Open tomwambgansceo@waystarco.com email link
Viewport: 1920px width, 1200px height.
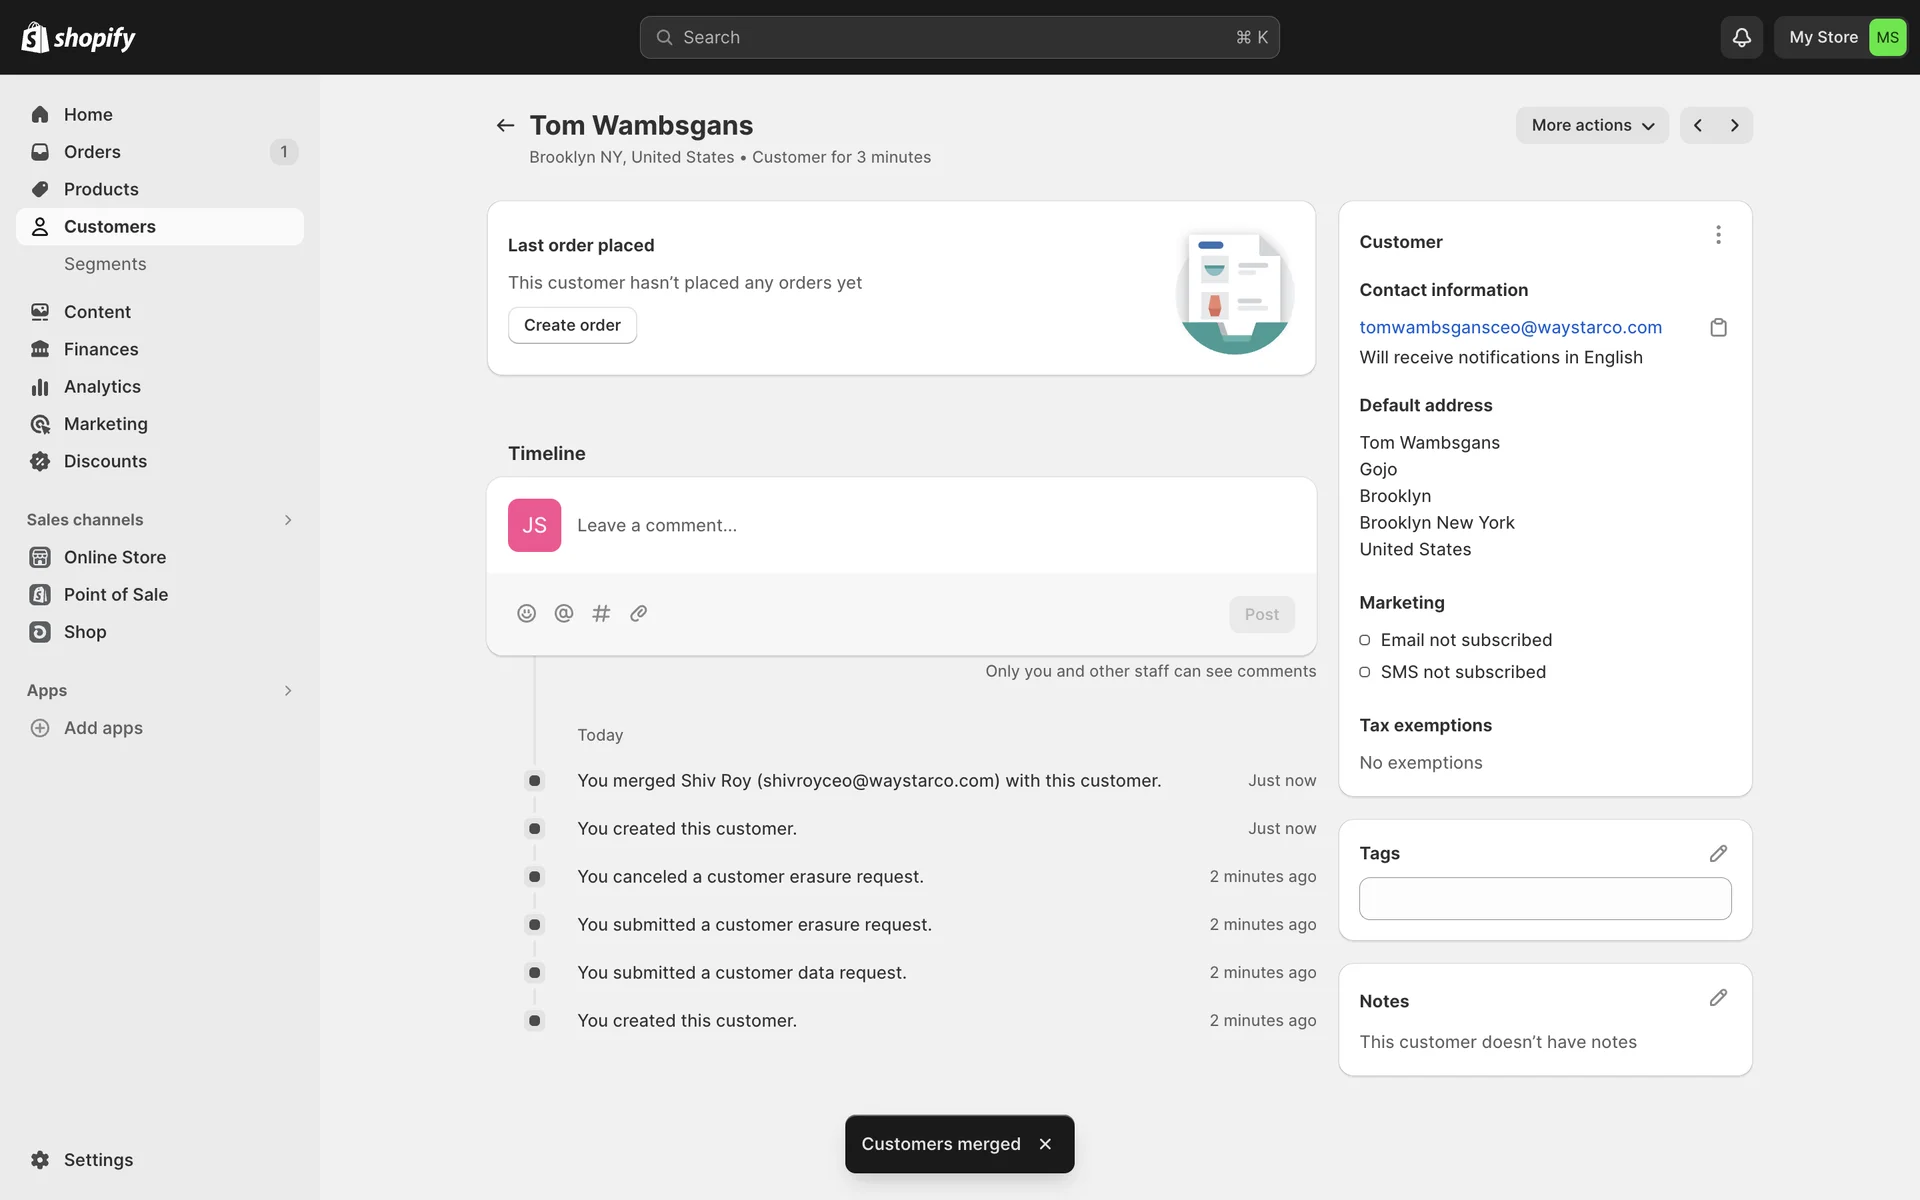(x=1510, y=327)
